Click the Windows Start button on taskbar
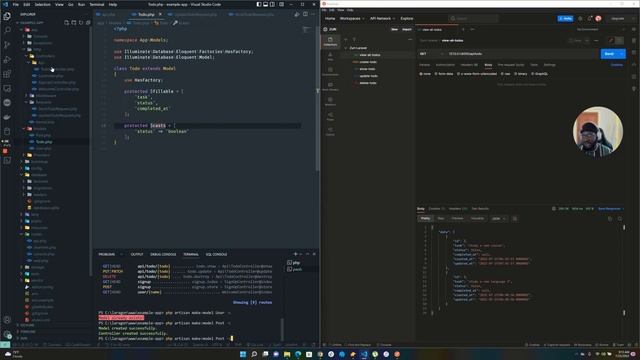This screenshot has height=360, width=640. [243, 354]
